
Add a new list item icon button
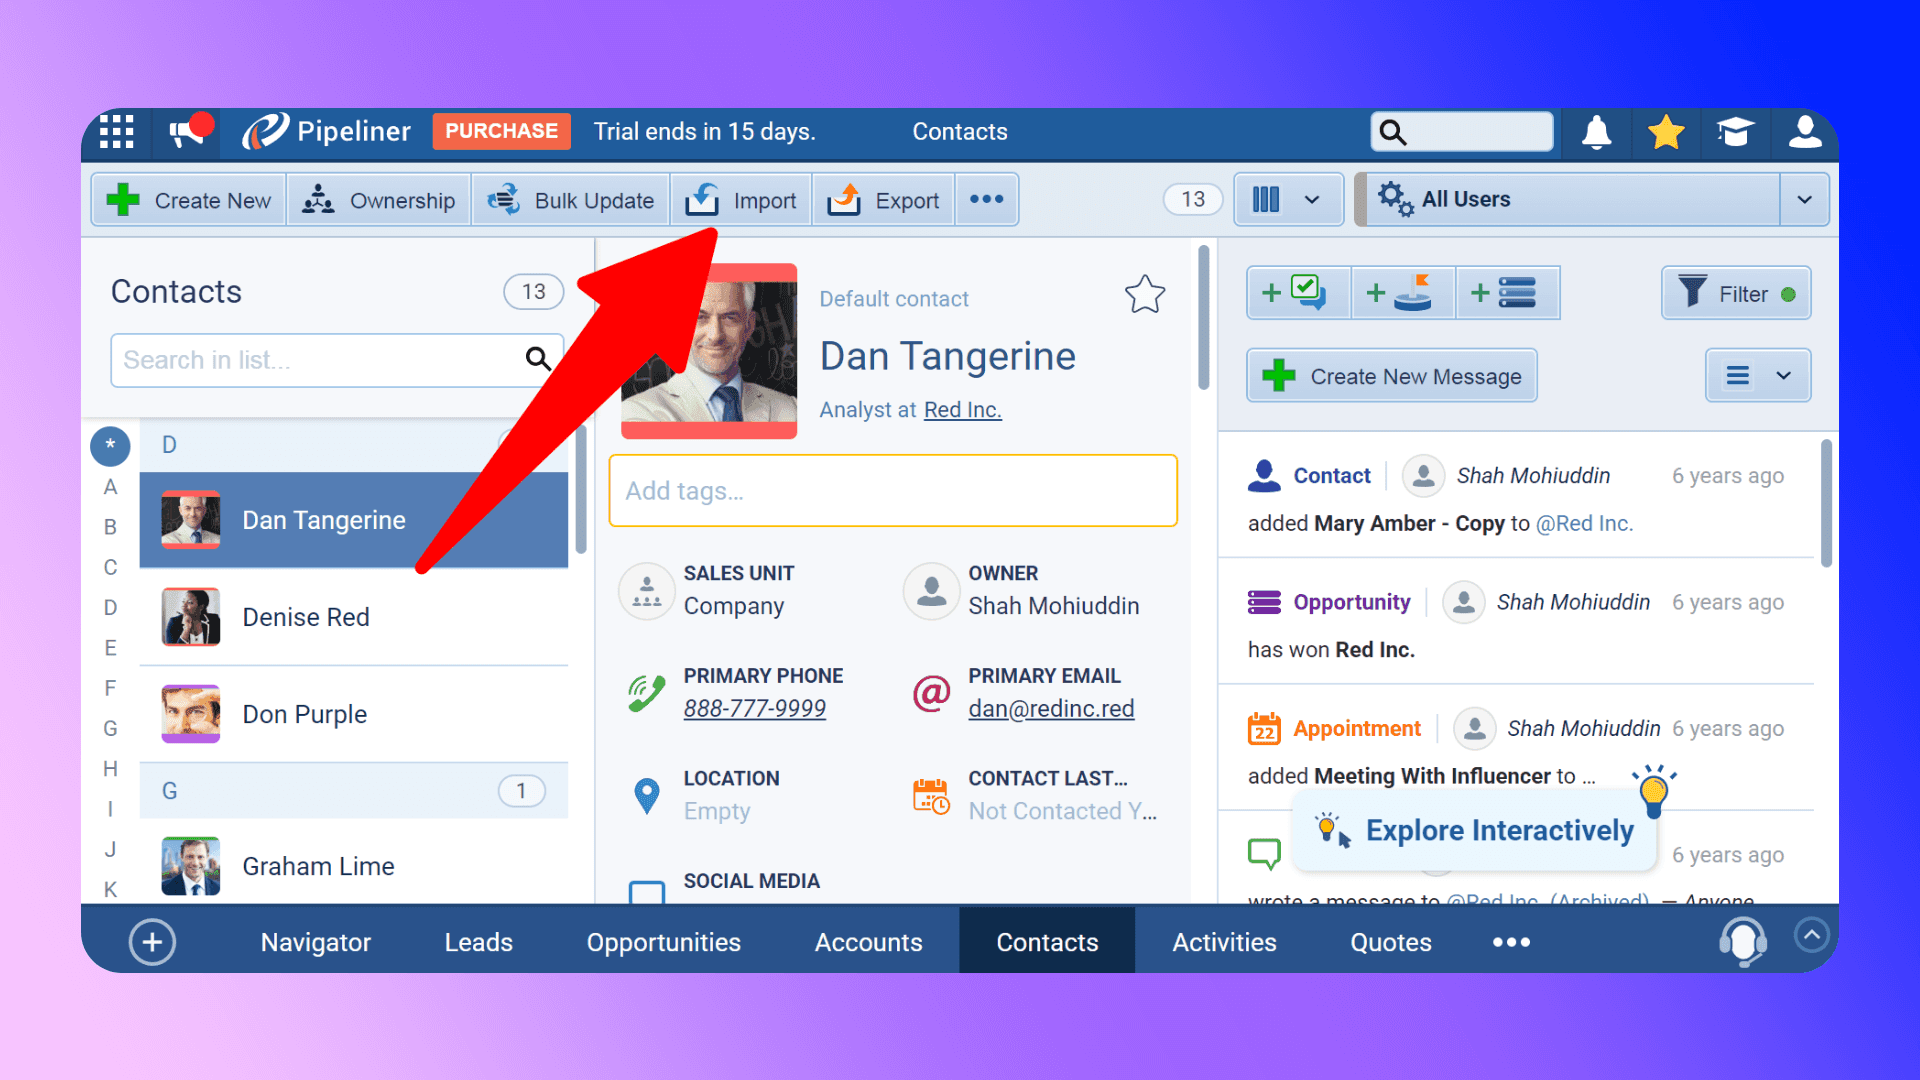click(1508, 293)
